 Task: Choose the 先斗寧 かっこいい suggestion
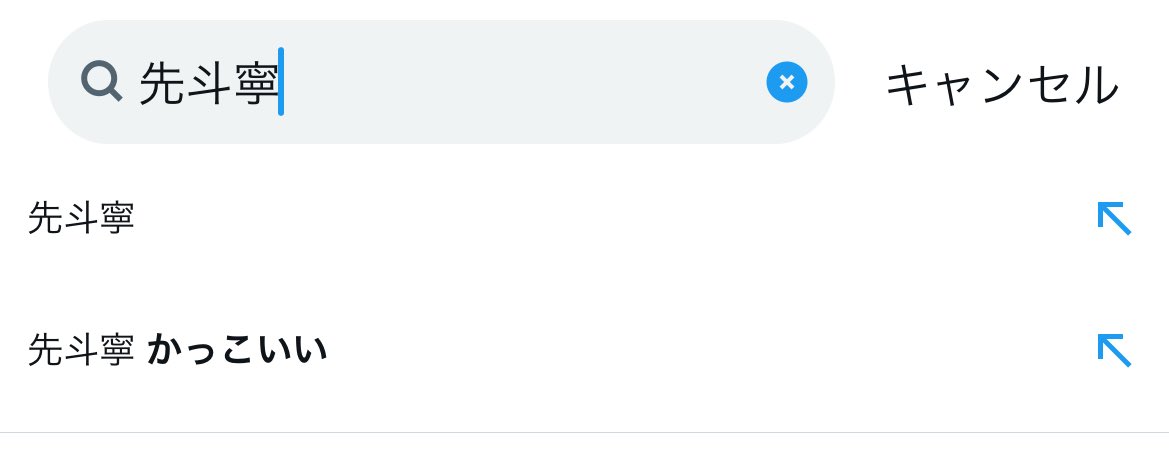tap(584, 350)
